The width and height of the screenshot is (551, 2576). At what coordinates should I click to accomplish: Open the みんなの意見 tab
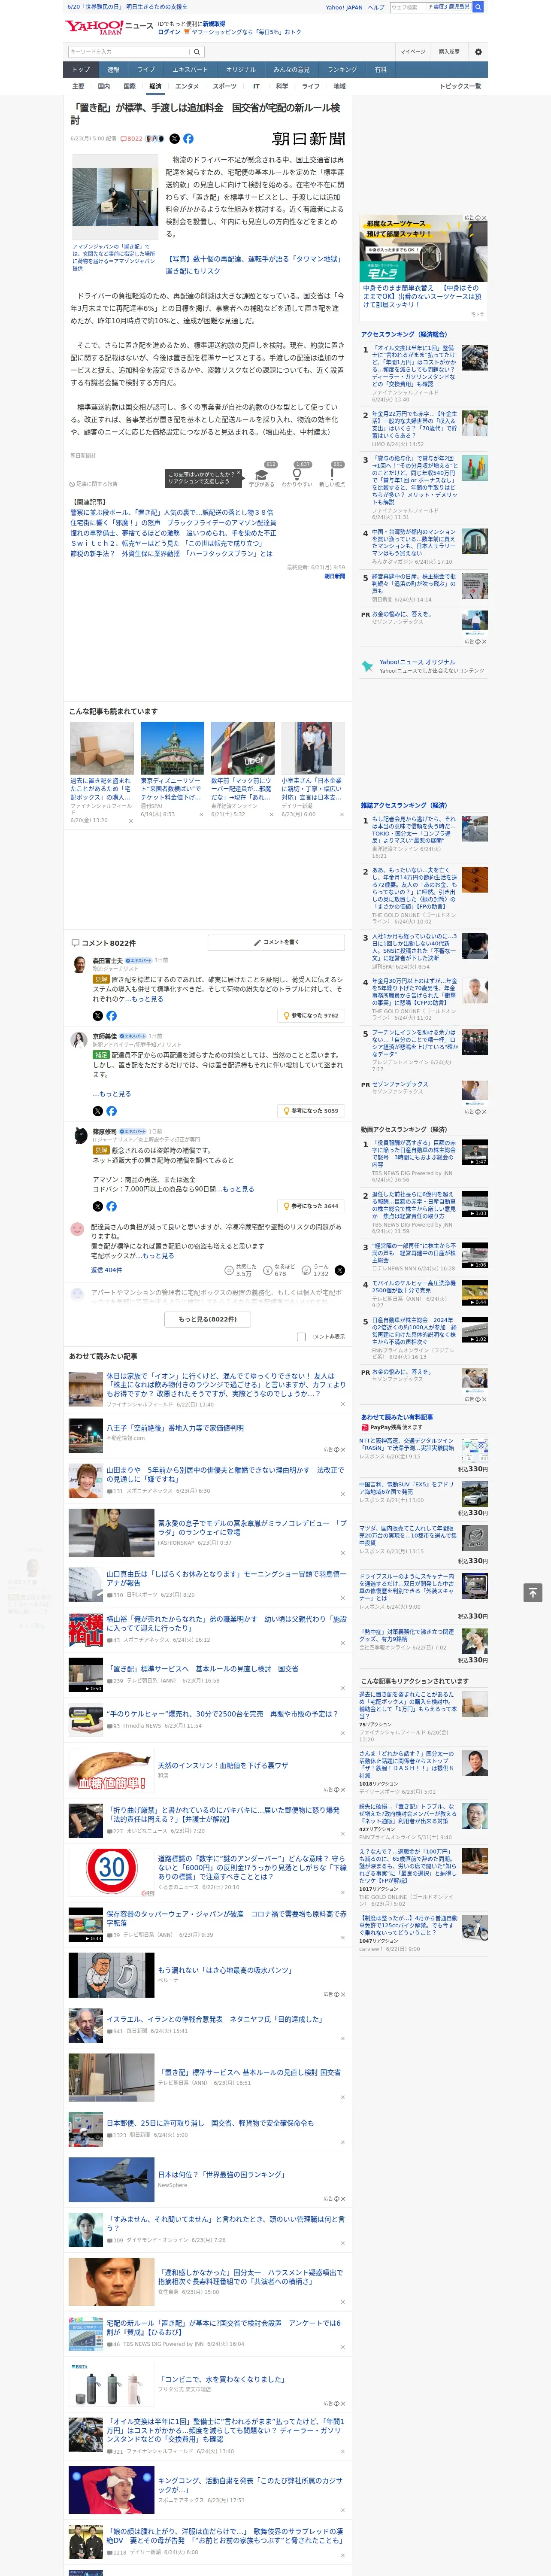292,70
